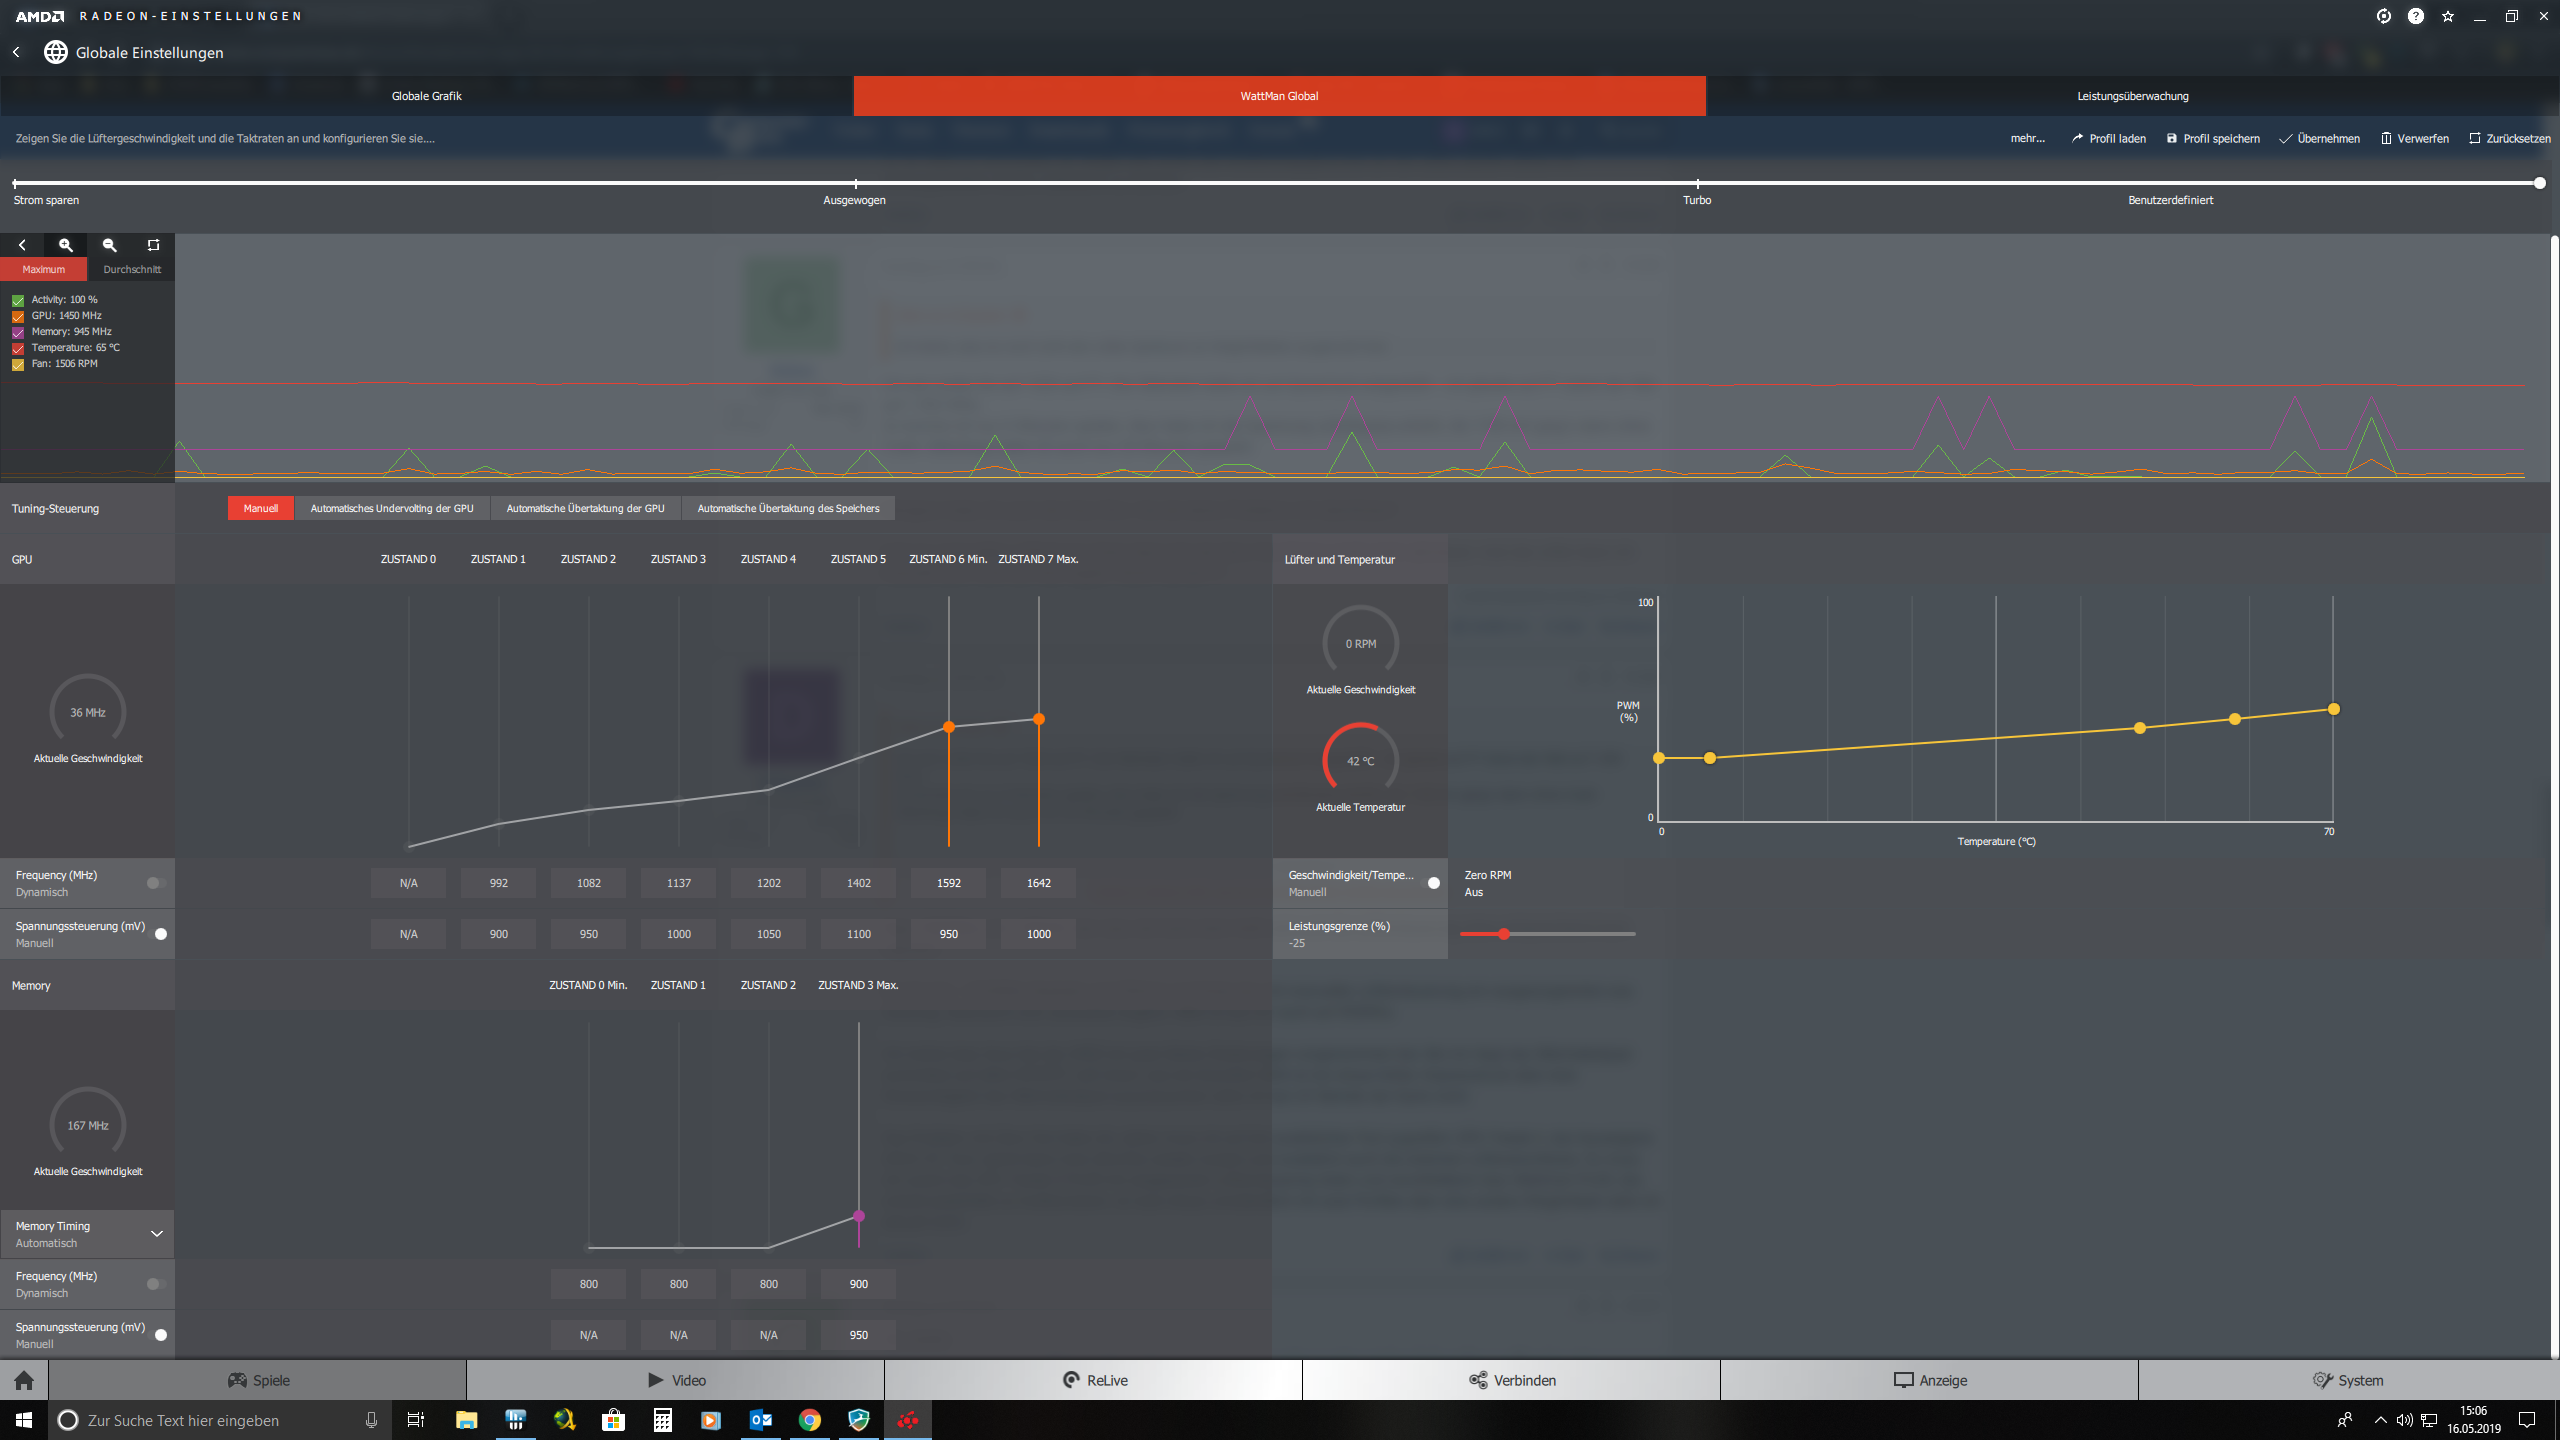Screen dimensions: 2560x1440
Task: Open the Radeon home icon
Action: tap(24, 1380)
